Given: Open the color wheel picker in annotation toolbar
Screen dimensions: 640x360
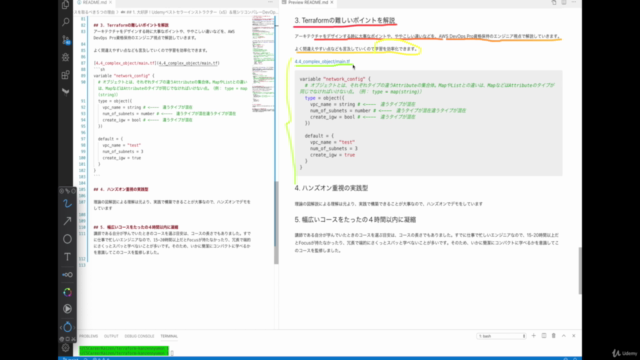Looking at the screenshot, I should click(x=67, y=292).
